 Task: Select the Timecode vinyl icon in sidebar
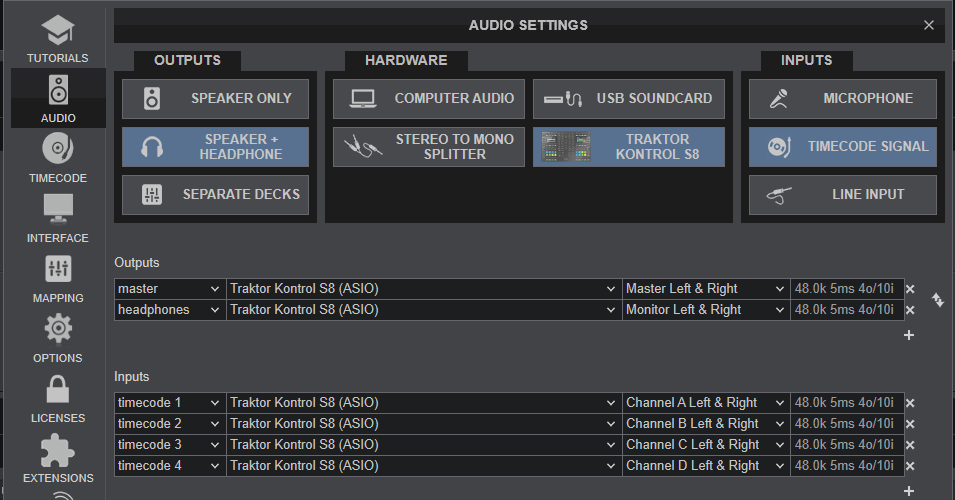(57, 157)
